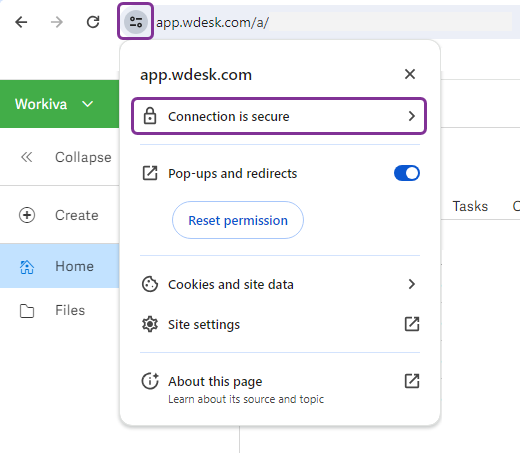Open the Workiva workspace dropdown
The height and width of the screenshot is (453, 520).
point(54,104)
